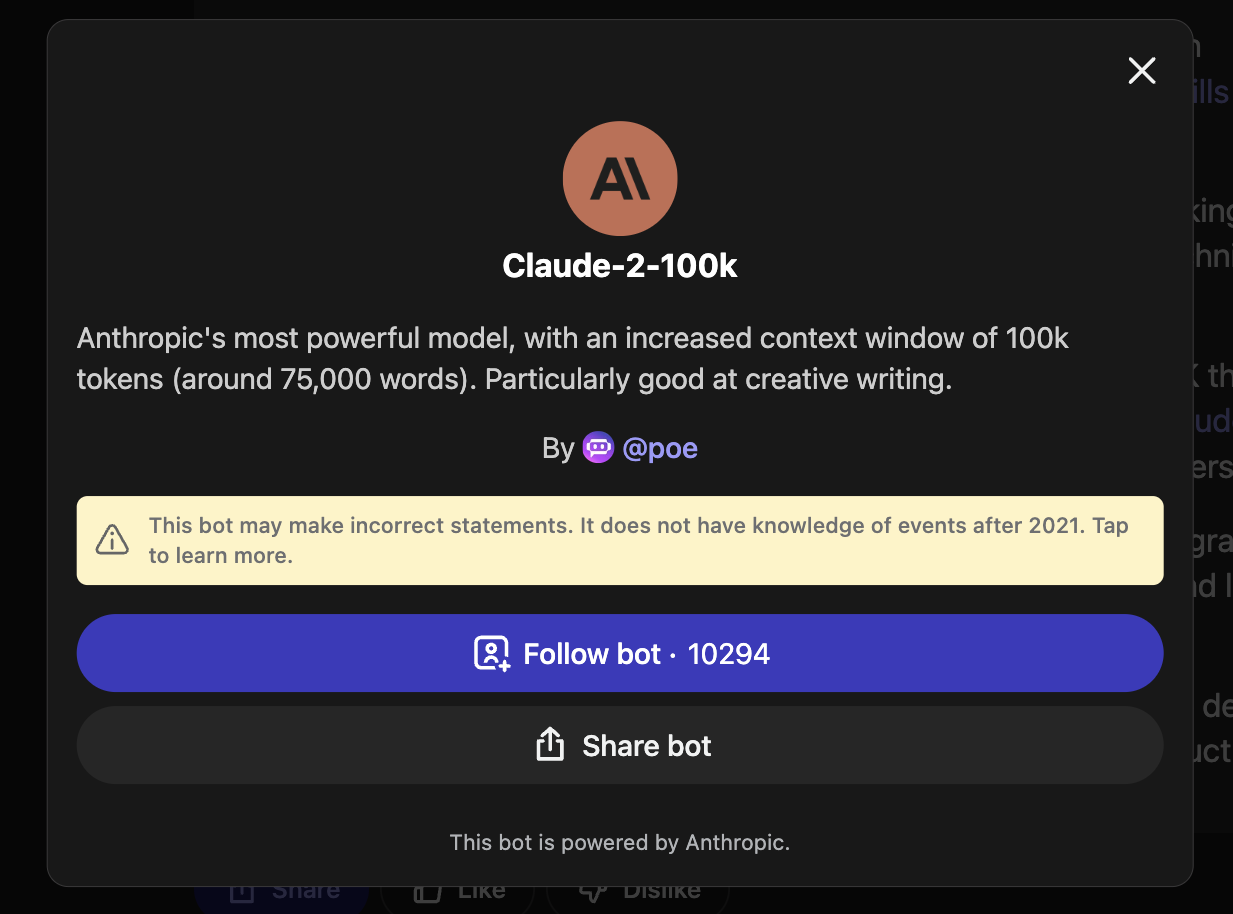Click the Anthropic logo avatar
This screenshot has width=1233, height=914.
point(620,178)
